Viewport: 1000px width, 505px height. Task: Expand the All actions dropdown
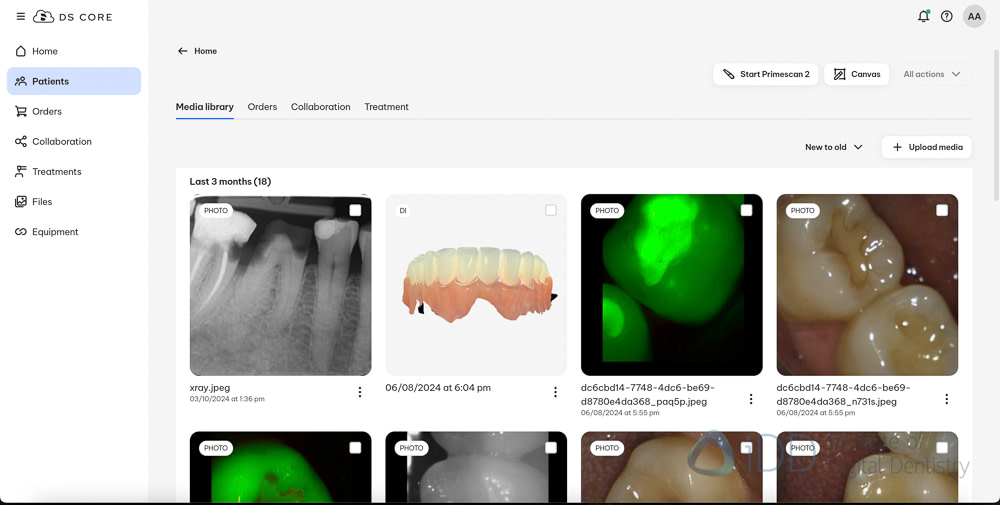coord(931,74)
